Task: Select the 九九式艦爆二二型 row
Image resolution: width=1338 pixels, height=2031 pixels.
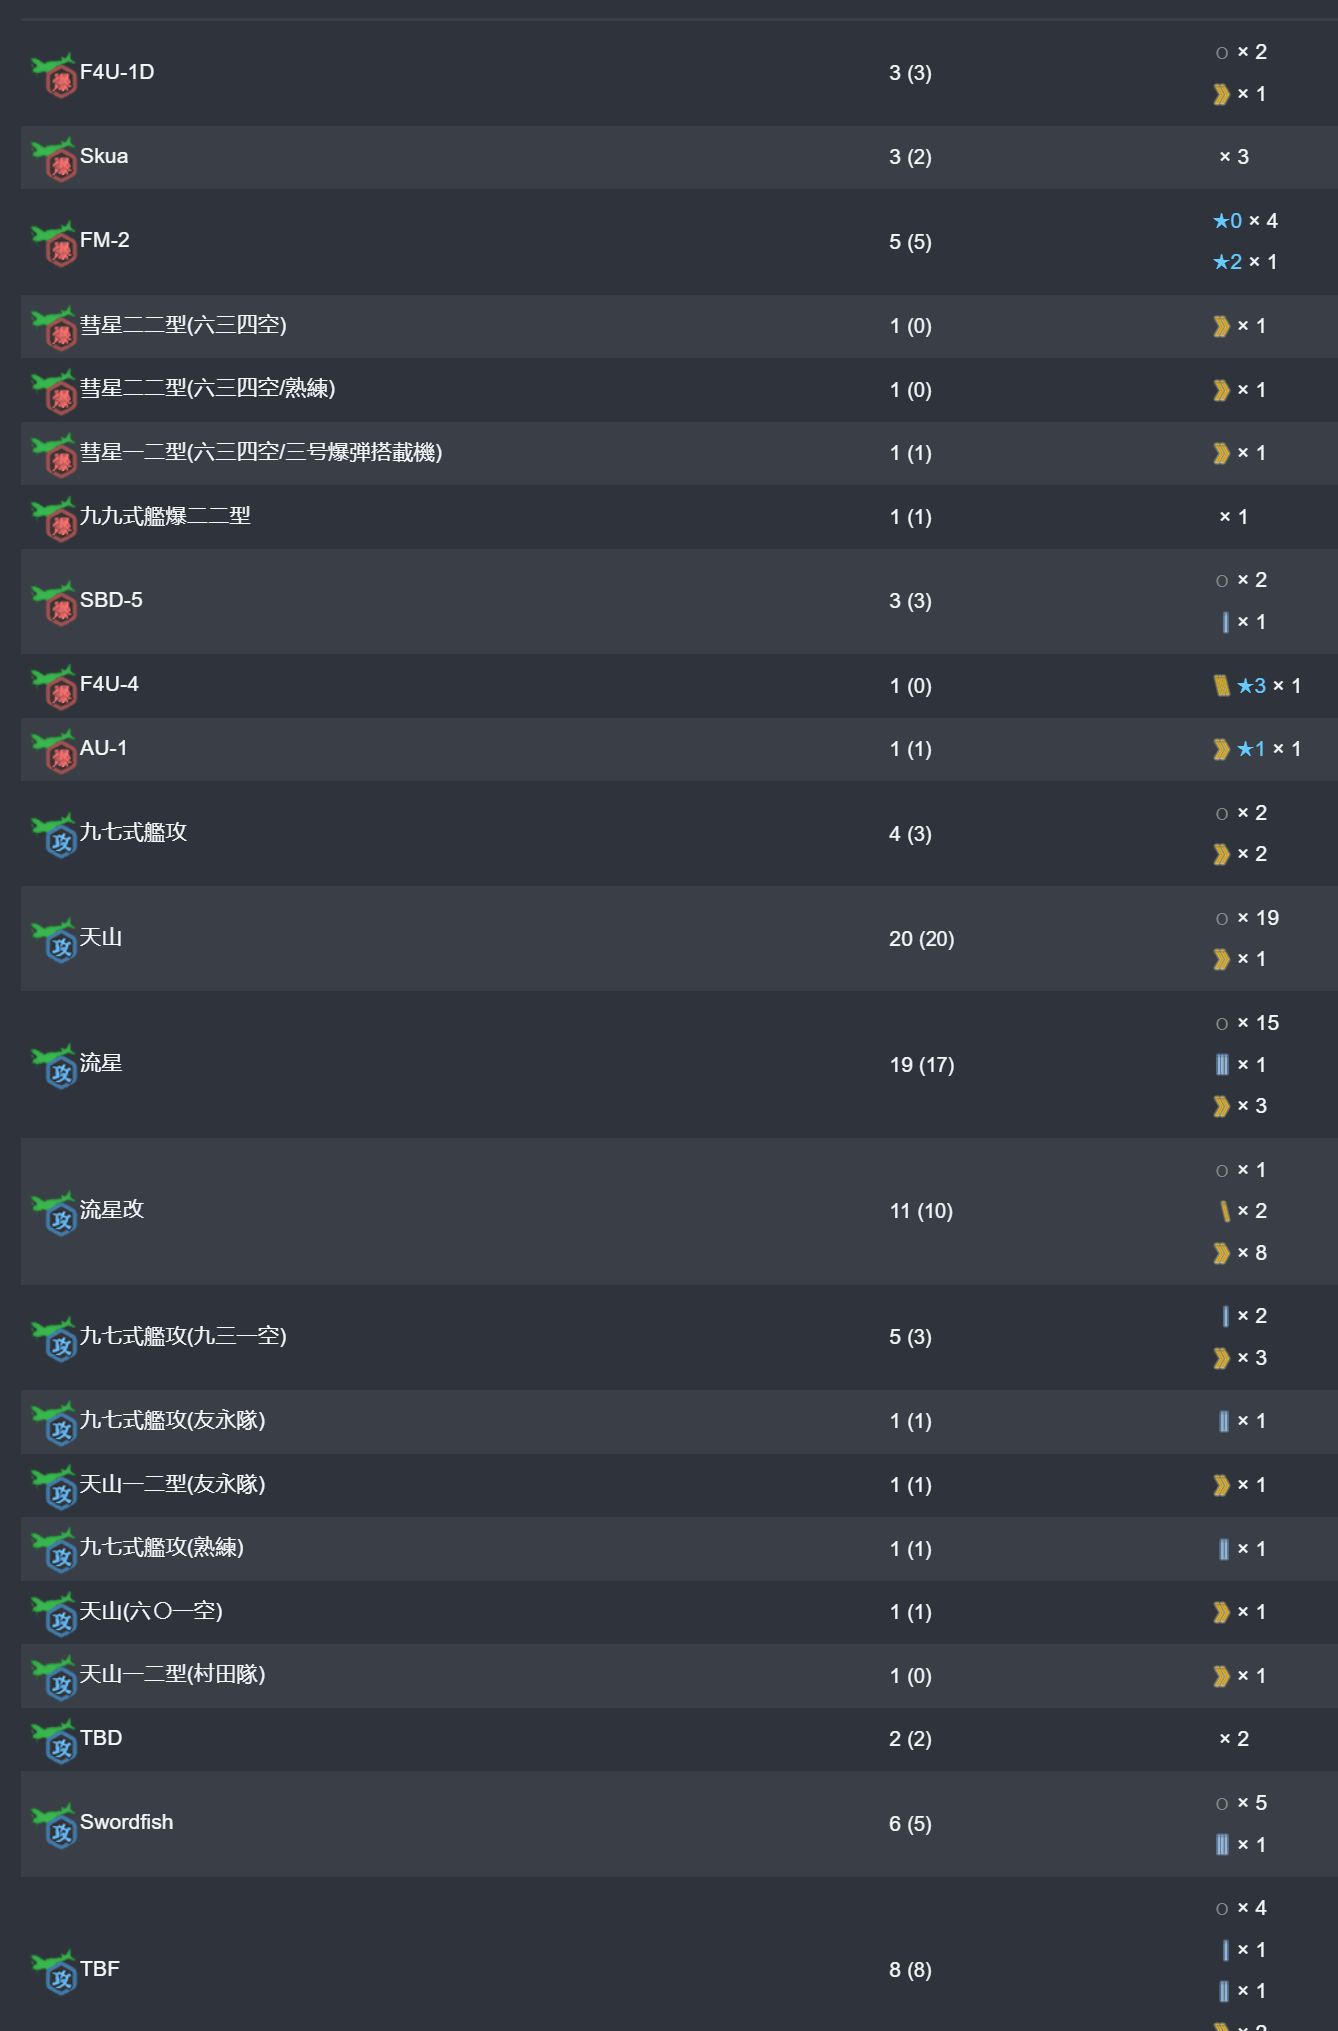Action: pyautogui.click(x=679, y=517)
